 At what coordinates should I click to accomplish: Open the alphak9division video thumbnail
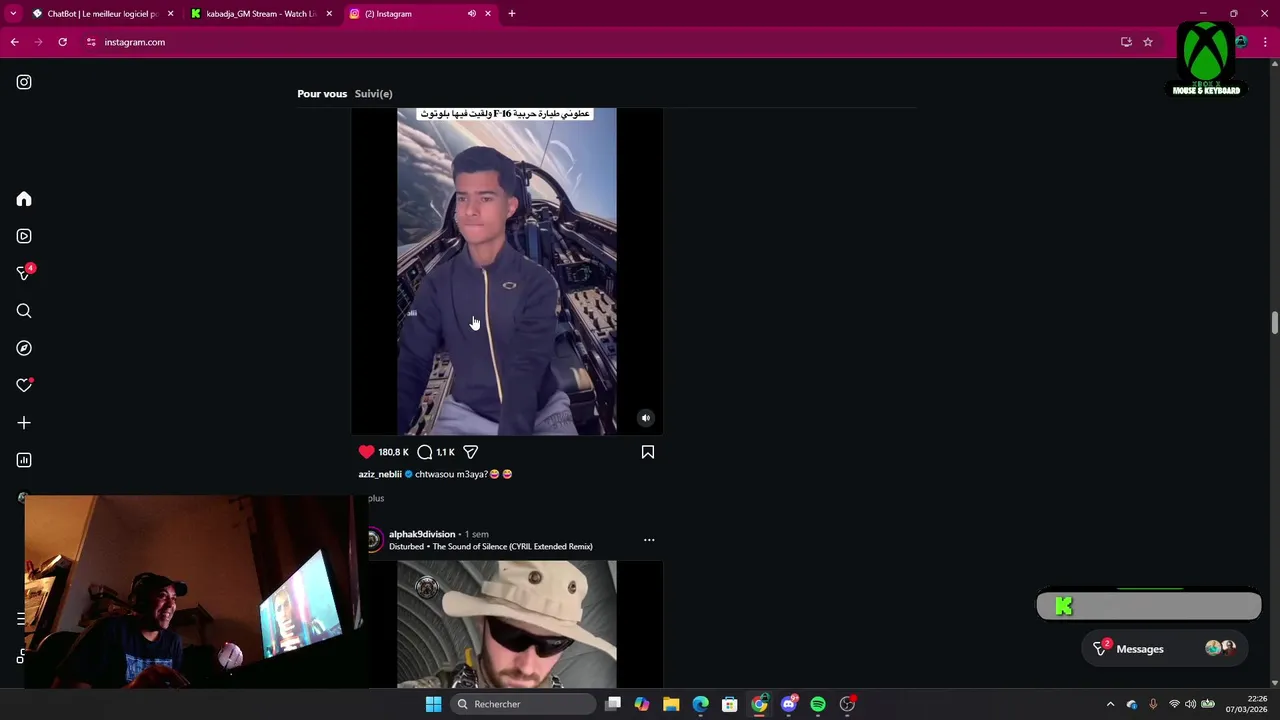point(507,624)
